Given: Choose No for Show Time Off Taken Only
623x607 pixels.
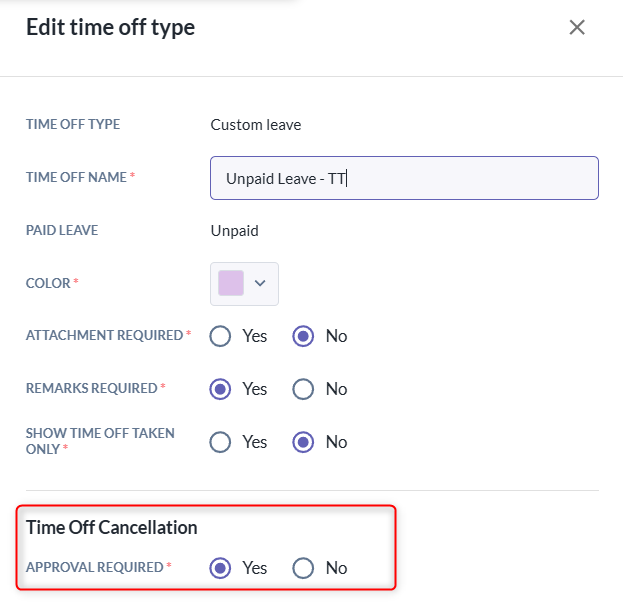Looking at the screenshot, I should tap(303, 442).
